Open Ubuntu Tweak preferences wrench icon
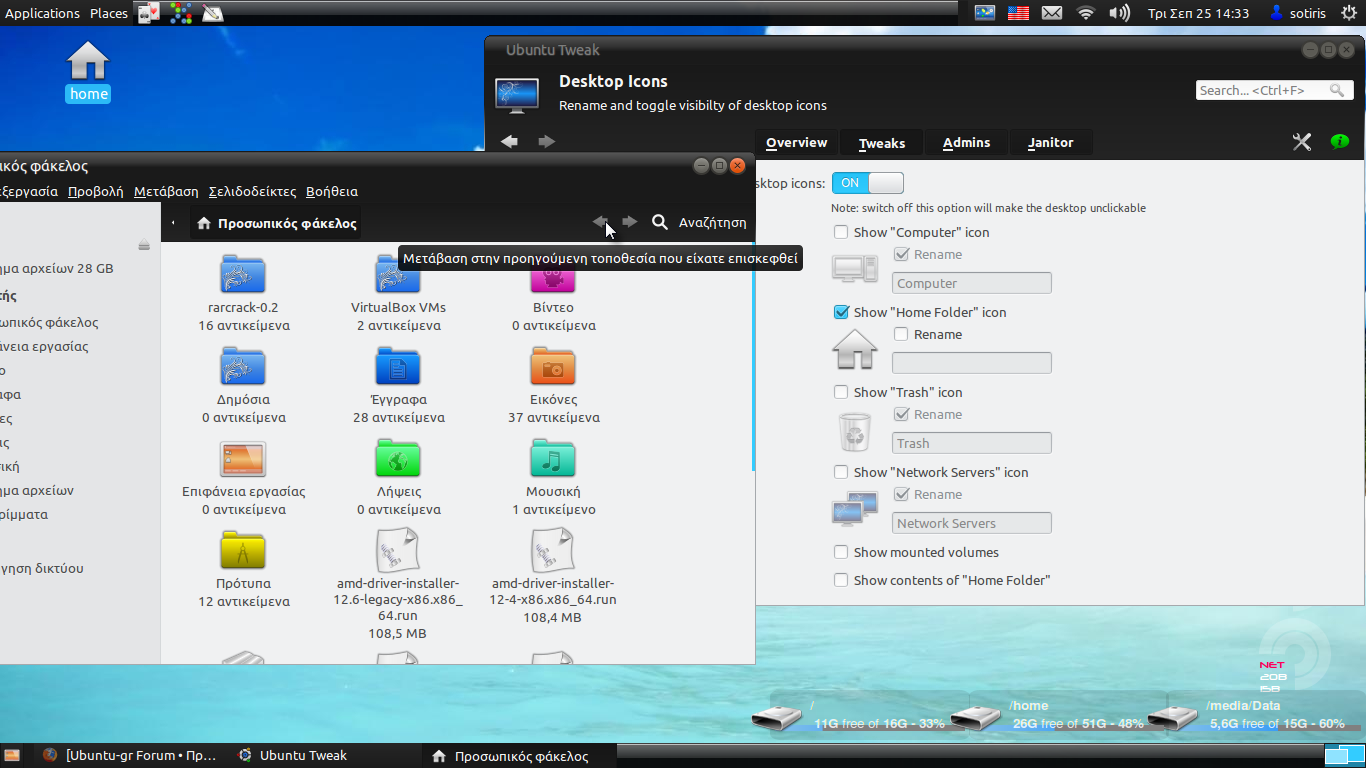Screen dimensions: 1366x768 [x=1301, y=142]
